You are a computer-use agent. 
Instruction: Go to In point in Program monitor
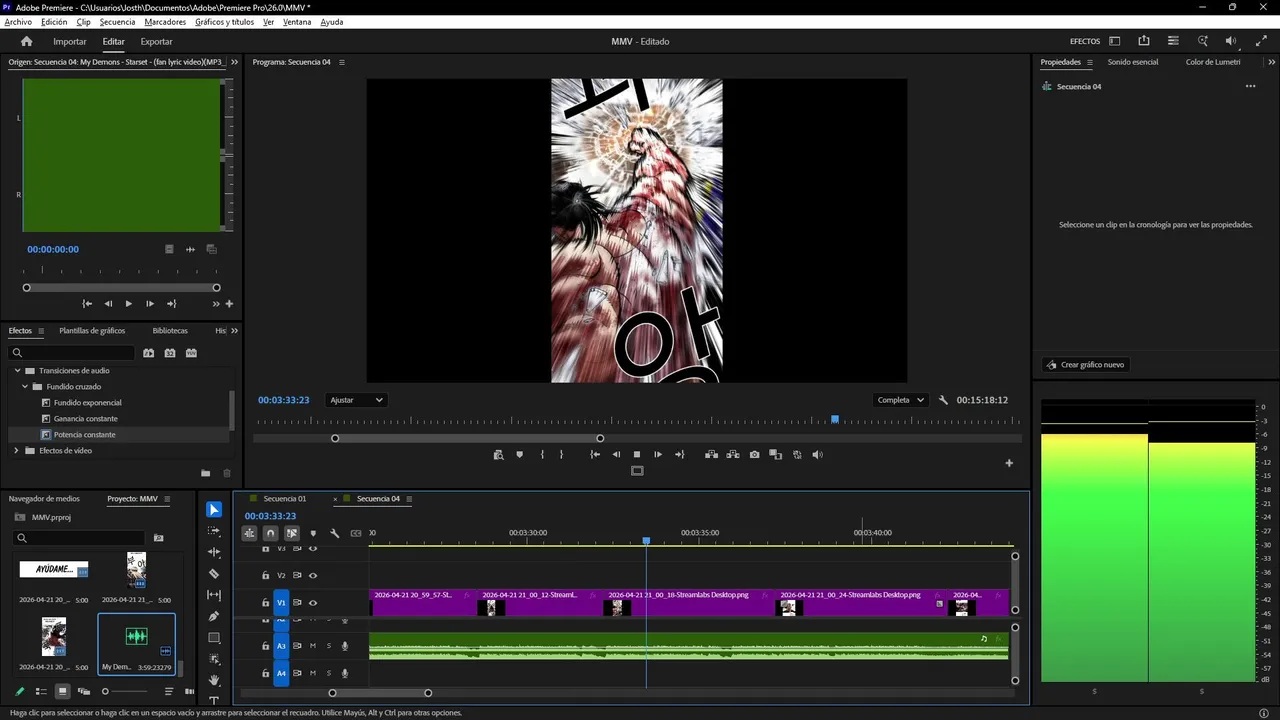(x=595, y=454)
